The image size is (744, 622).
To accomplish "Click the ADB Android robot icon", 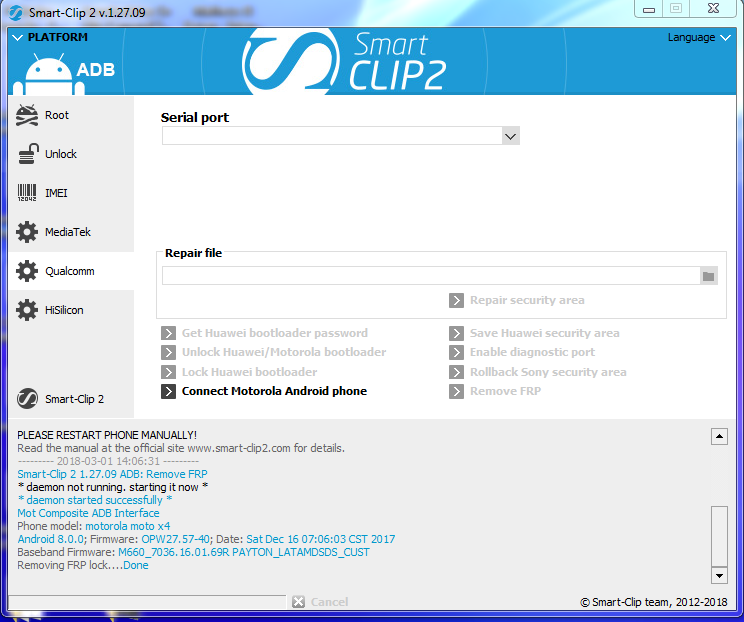I will point(49,74).
